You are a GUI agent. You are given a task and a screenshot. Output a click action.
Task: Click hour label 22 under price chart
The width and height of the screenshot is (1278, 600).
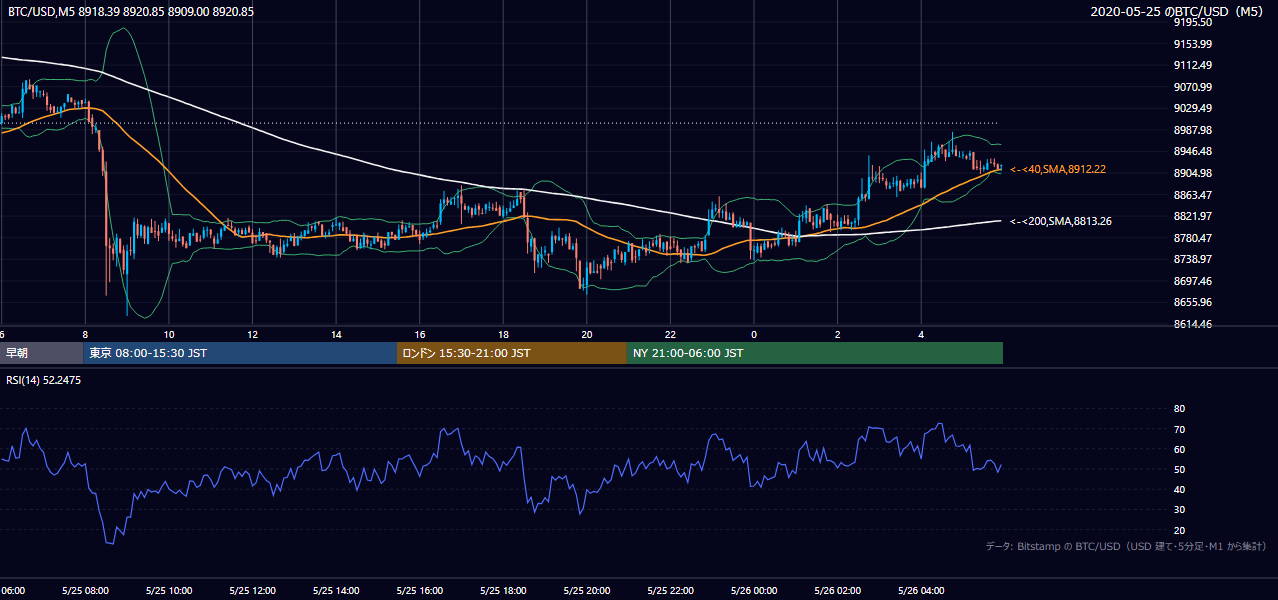pos(670,334)
